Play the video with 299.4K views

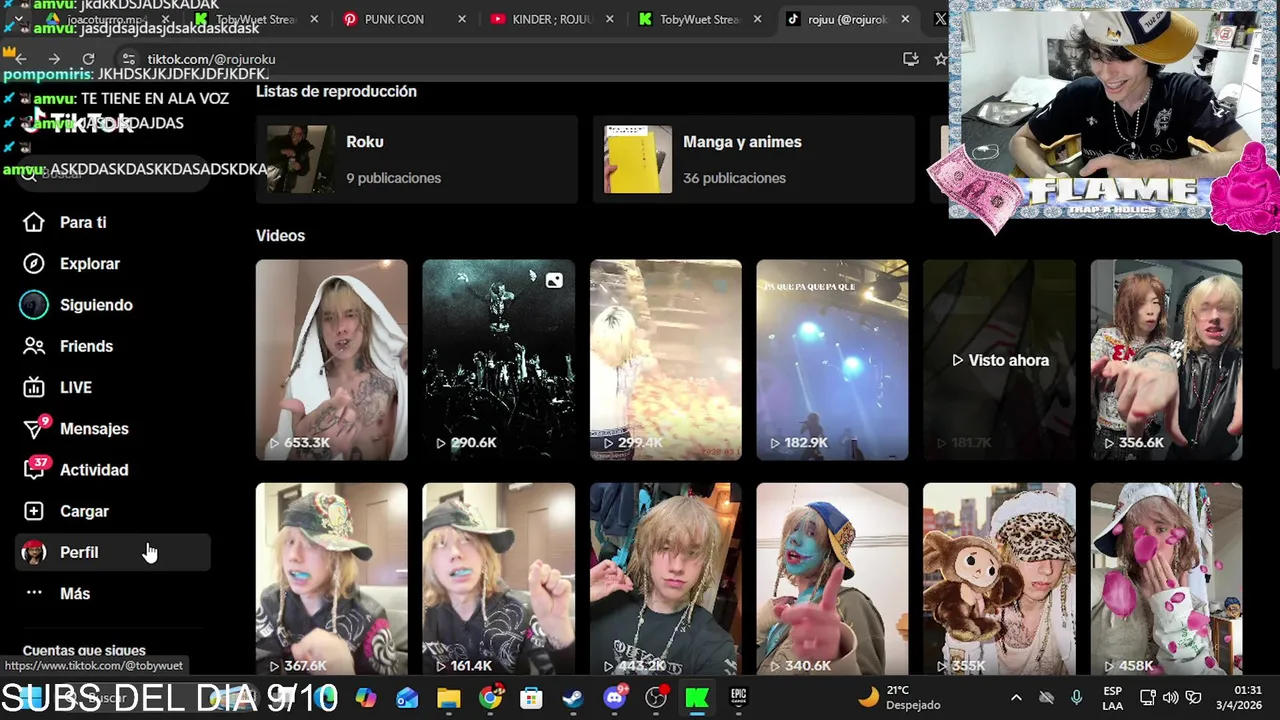(666, 360)
